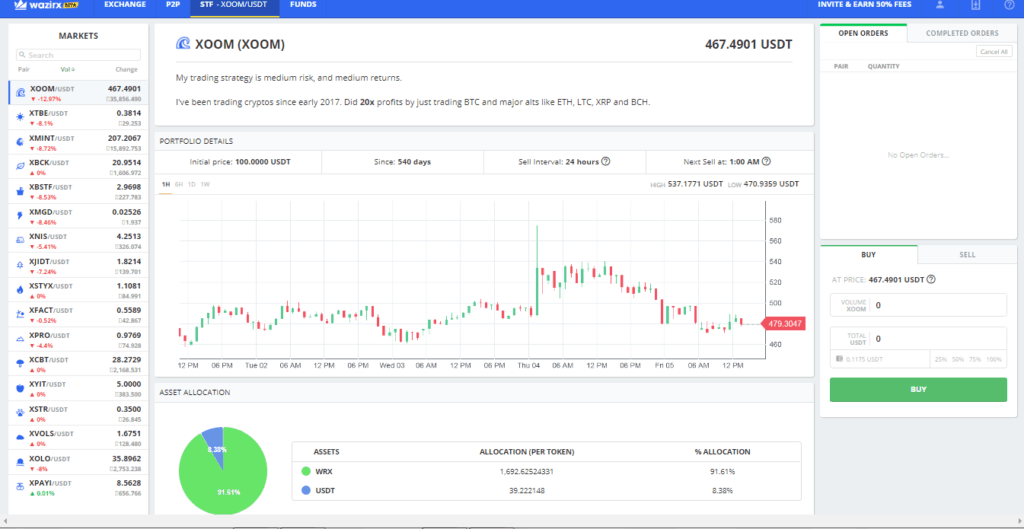Open the help question mark in header
This screenshot has height=529, width=1024.
pos(1008,5)
